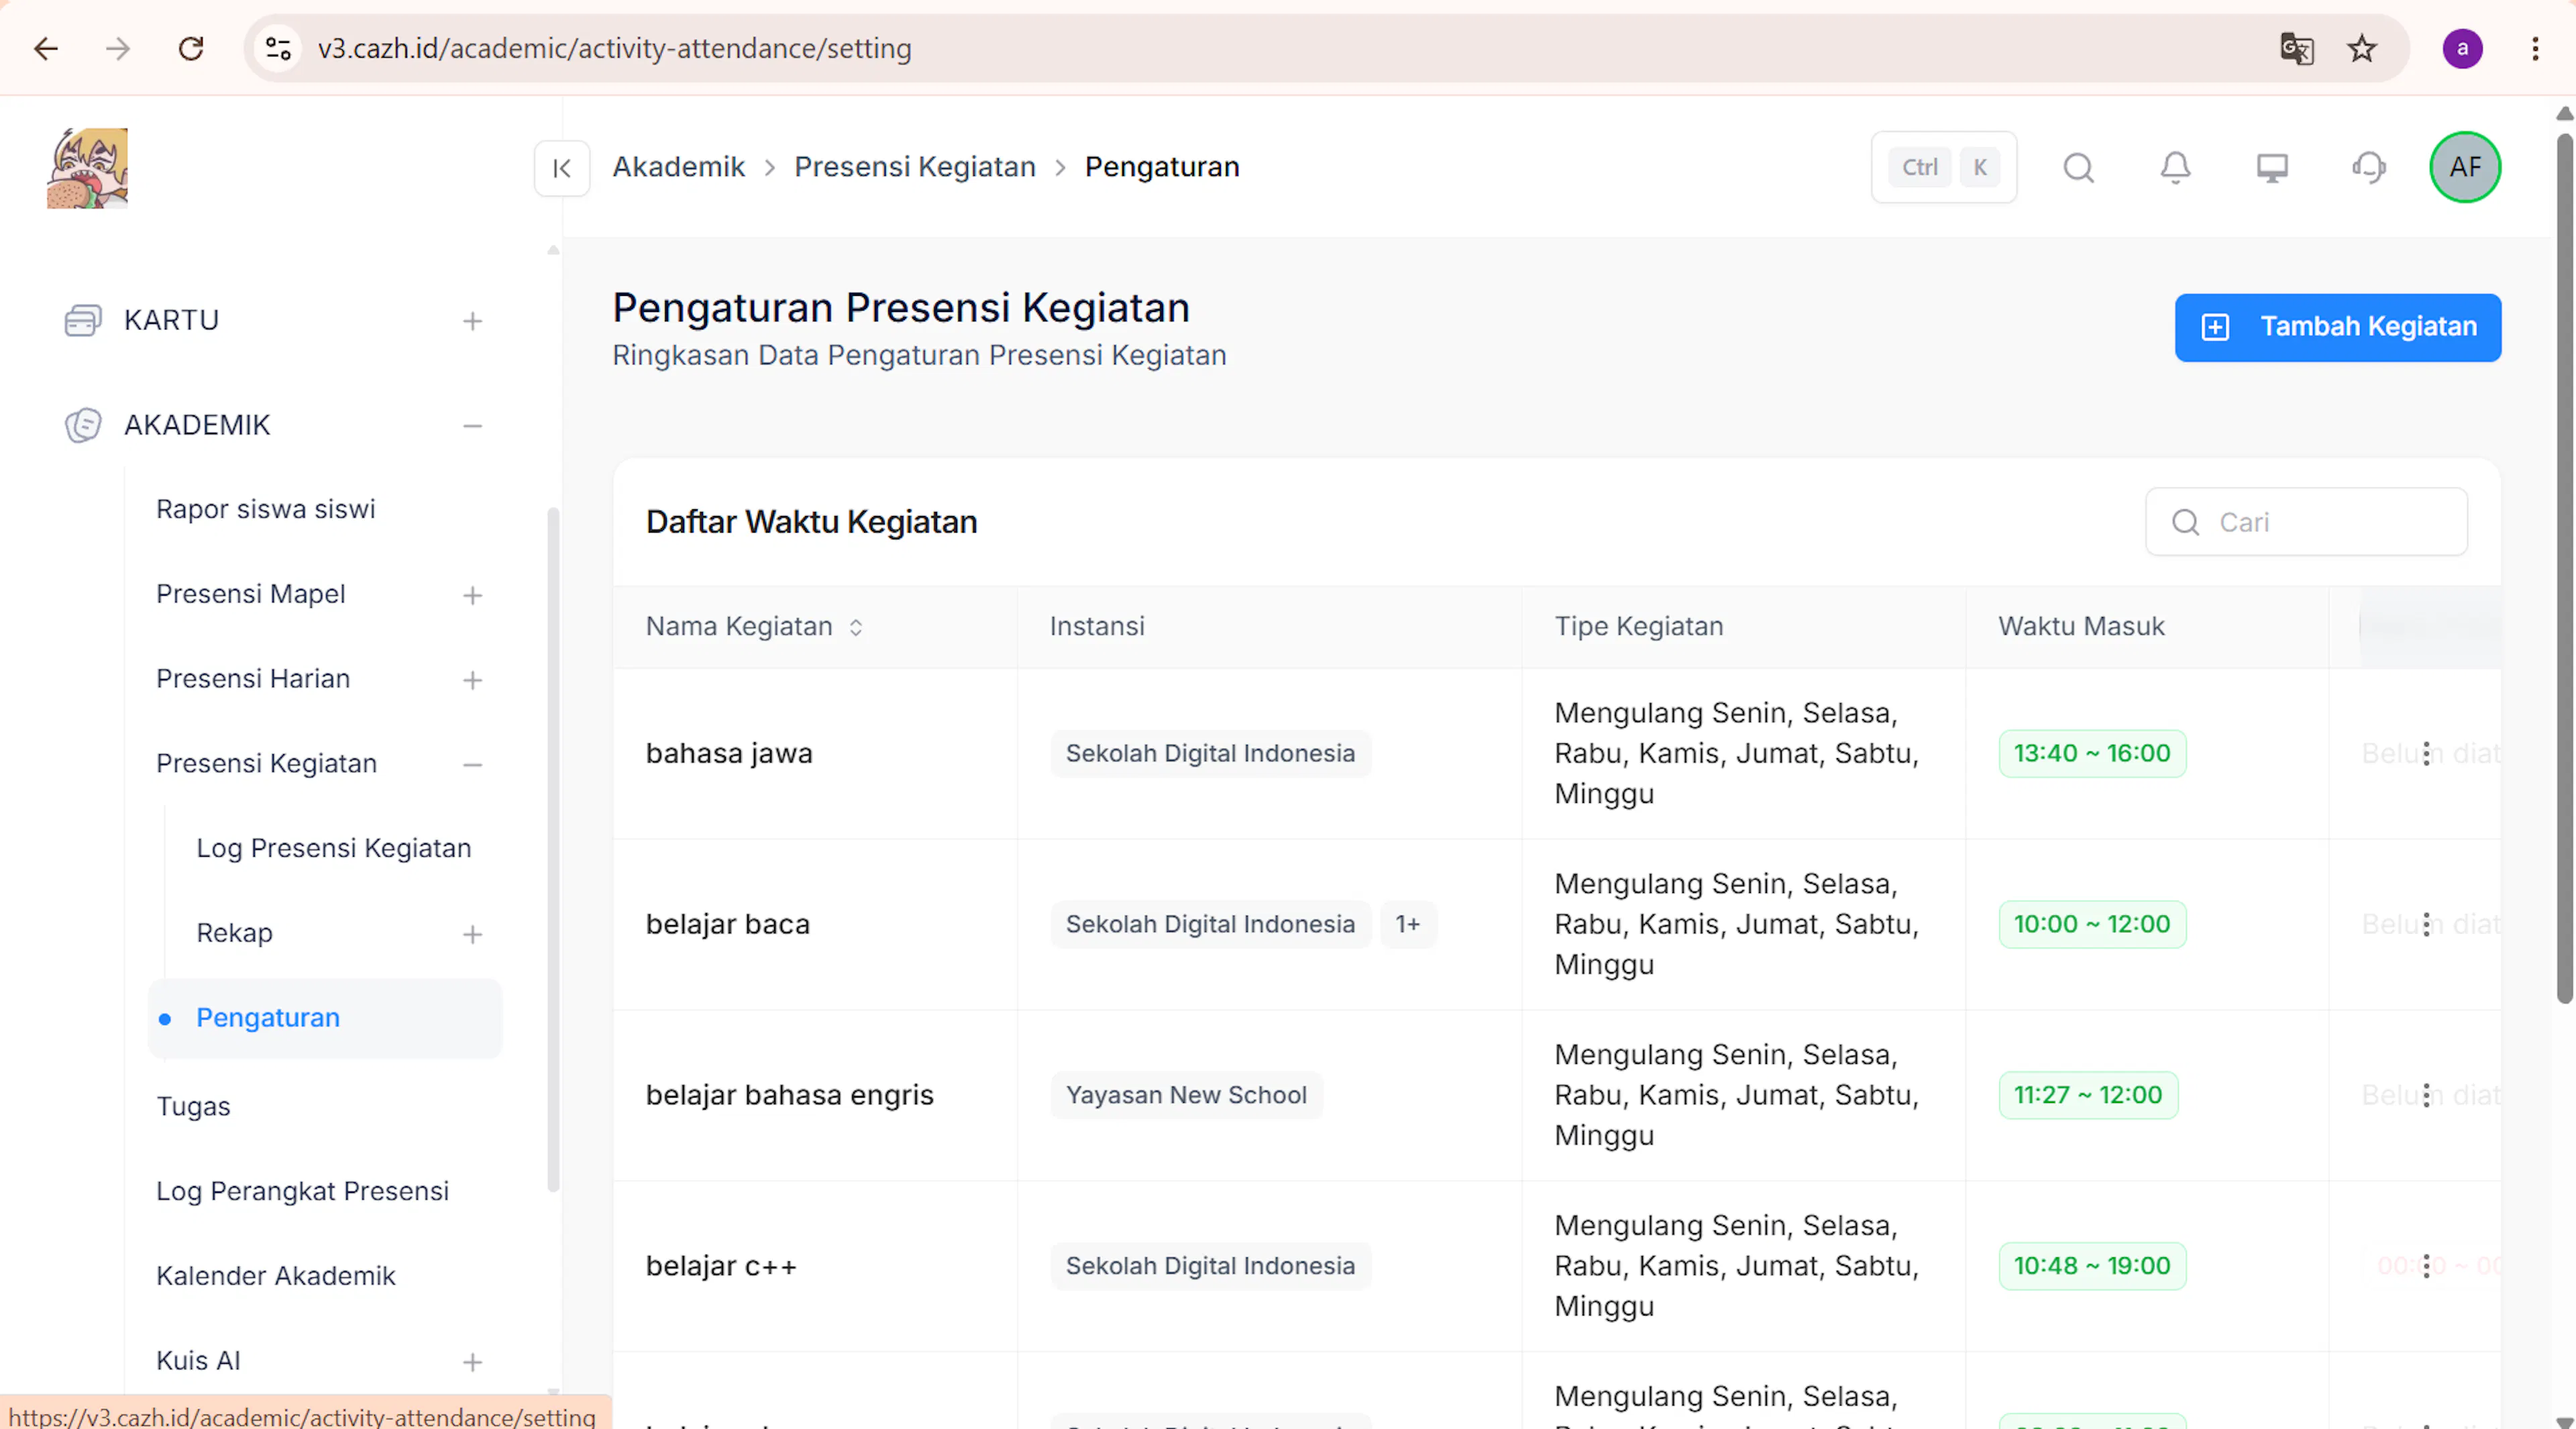Open Log Presensi Kegiatan menu item
Viewport: 2576px width, 1429px height.
pyautogui.click(x=334, y=848)
